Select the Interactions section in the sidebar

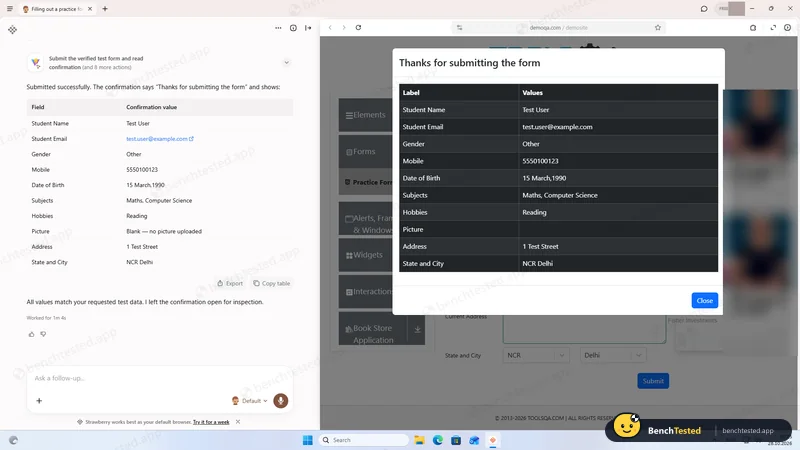coord(366,291)
